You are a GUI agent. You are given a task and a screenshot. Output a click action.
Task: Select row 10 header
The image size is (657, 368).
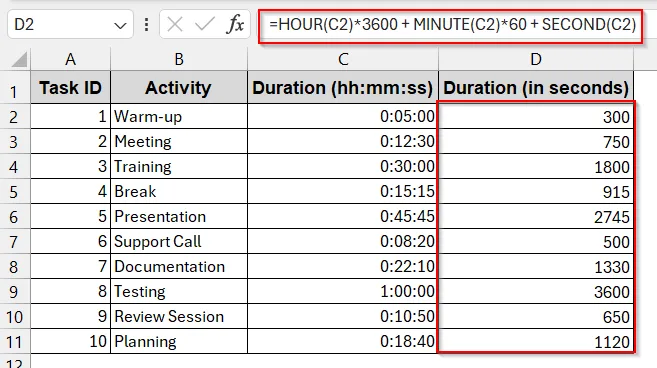coord(14,316)
